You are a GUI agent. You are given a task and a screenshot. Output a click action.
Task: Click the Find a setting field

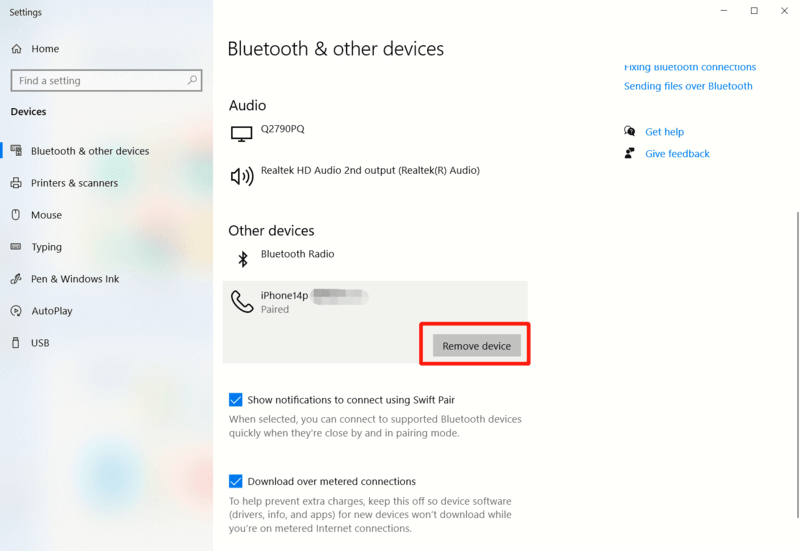[x=106, y=81]
